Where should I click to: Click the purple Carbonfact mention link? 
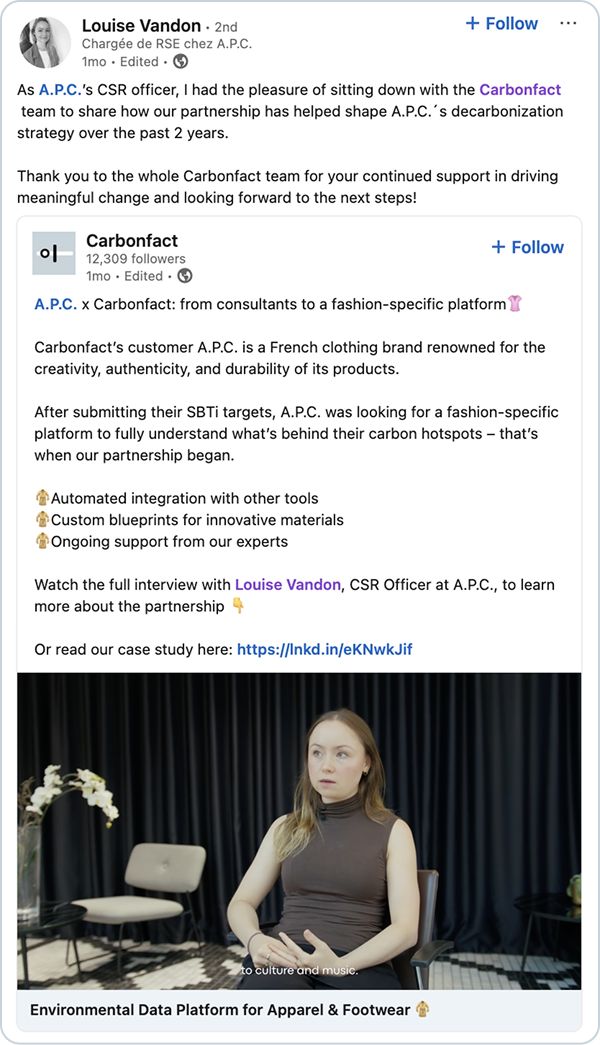point(520,90)
